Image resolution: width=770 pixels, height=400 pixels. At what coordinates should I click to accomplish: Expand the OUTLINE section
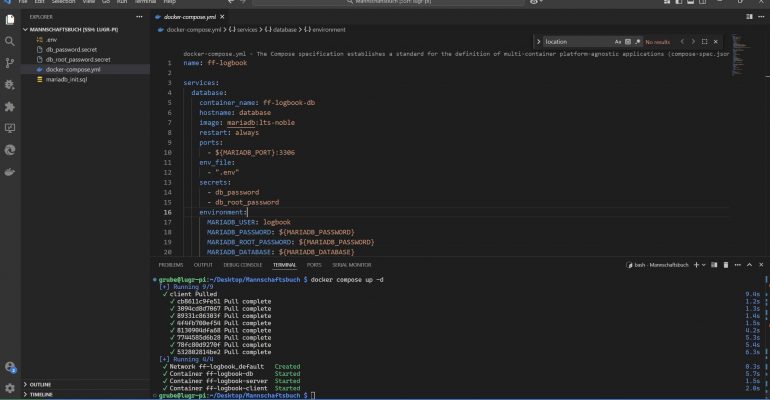point(40,385)
